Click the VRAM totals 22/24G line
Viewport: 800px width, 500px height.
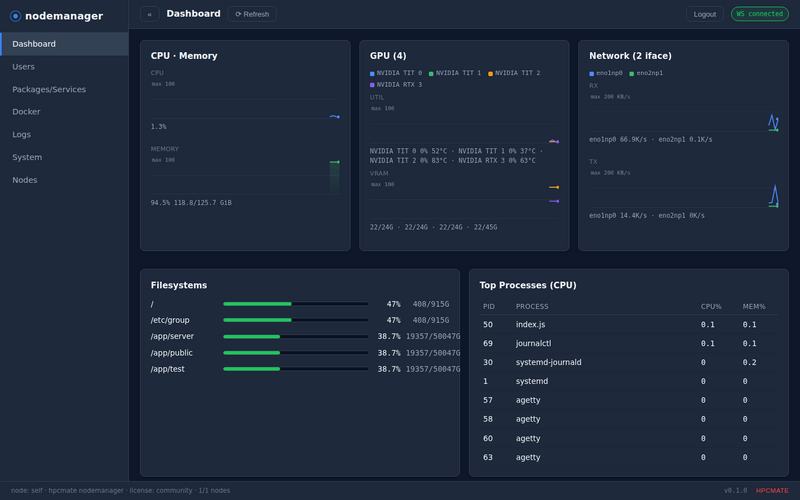click(433, 227)
